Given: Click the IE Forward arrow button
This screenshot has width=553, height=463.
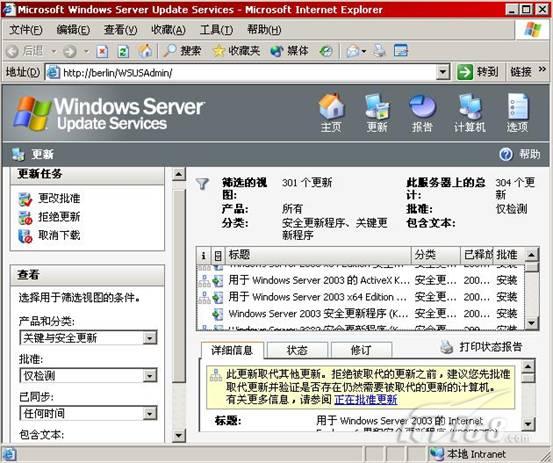Looking at the screenshot, I should [x=69, y=51].
